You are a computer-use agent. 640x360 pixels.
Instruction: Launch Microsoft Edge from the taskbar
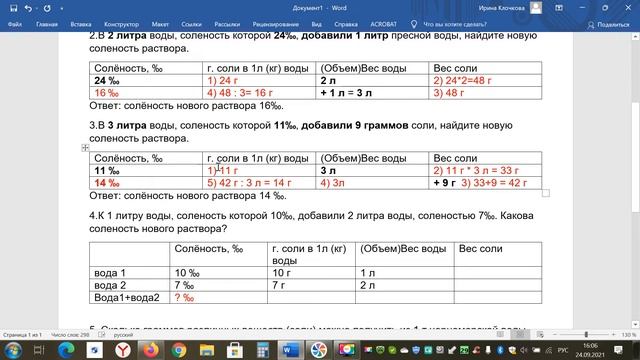[67, 350]
